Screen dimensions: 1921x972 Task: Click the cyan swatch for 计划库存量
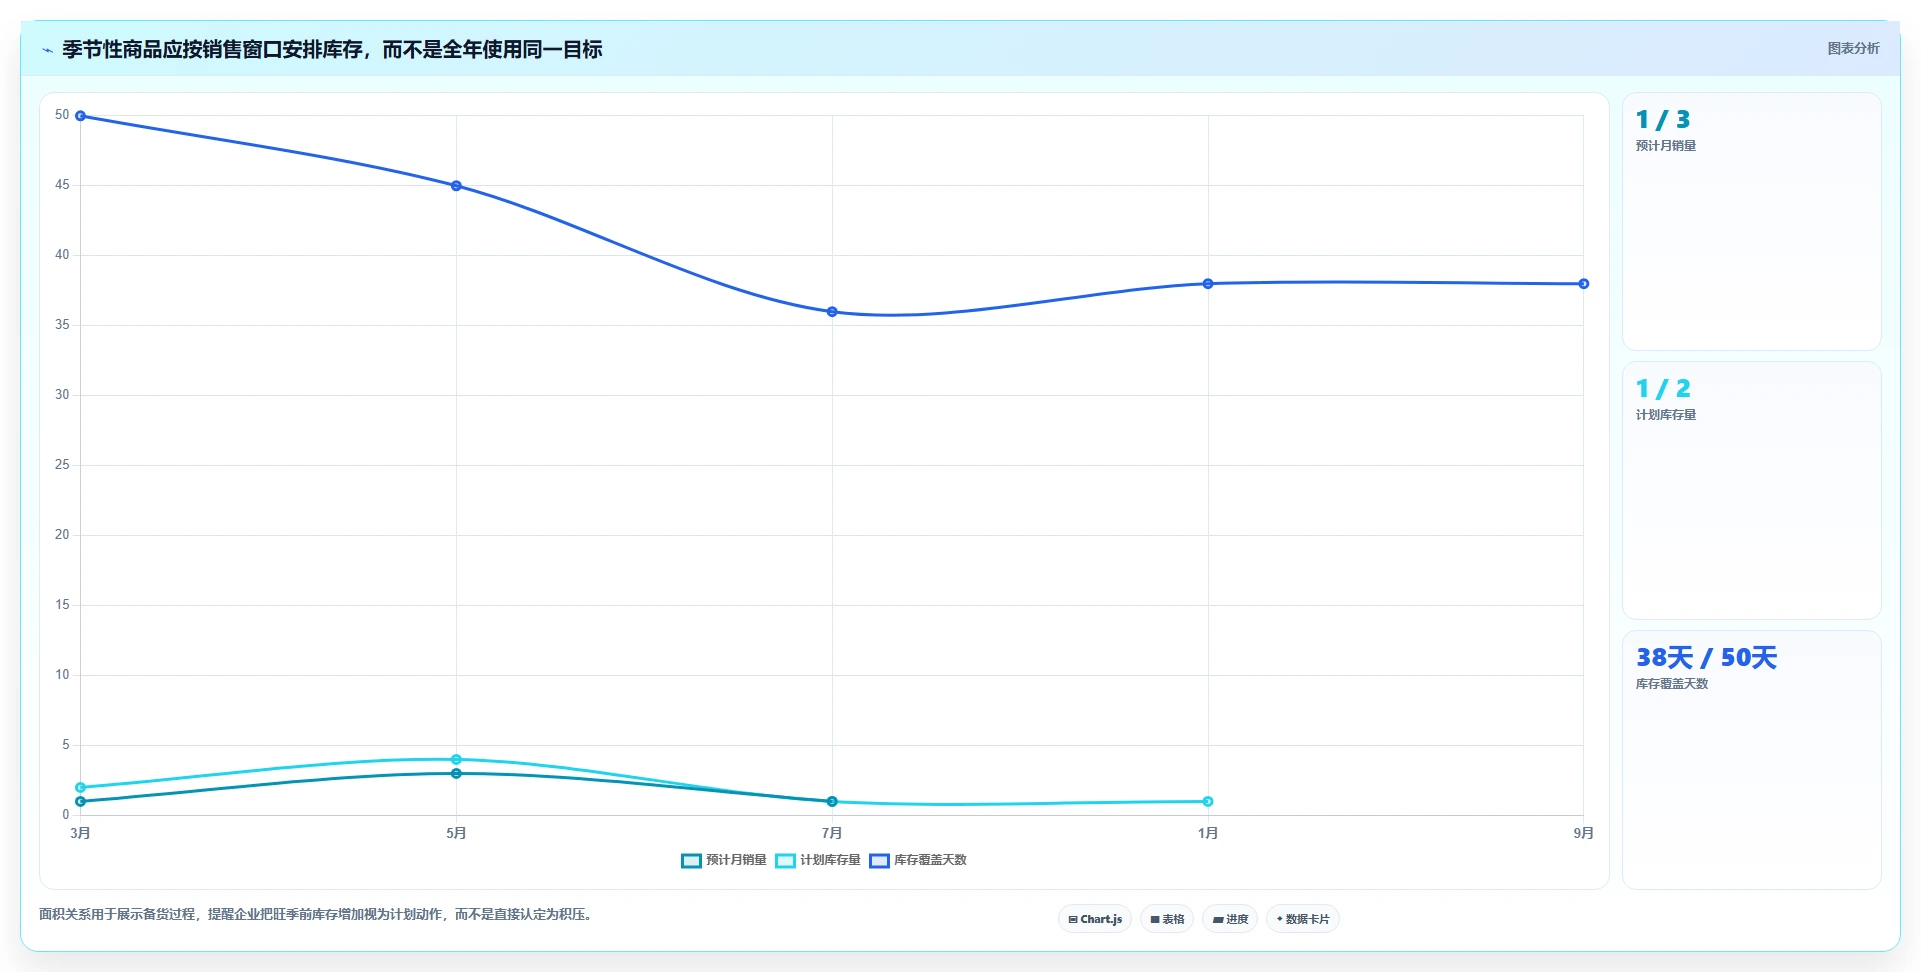(x=786, y=861)
